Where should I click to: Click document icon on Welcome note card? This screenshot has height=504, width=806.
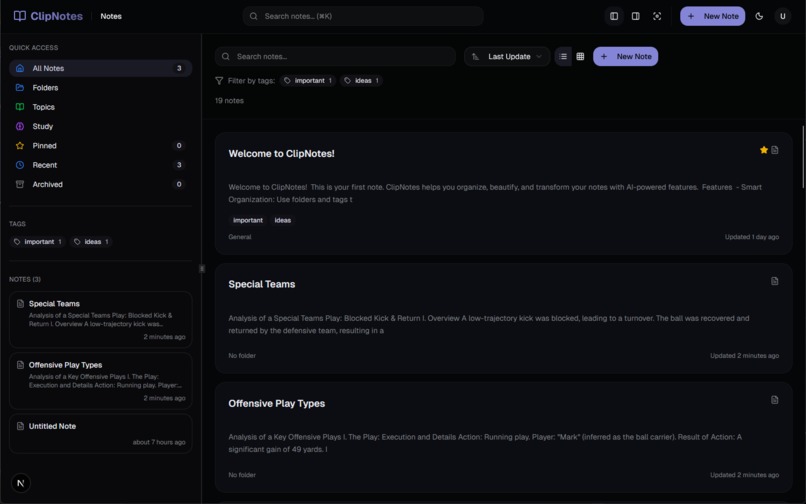[x=775, y=150]
